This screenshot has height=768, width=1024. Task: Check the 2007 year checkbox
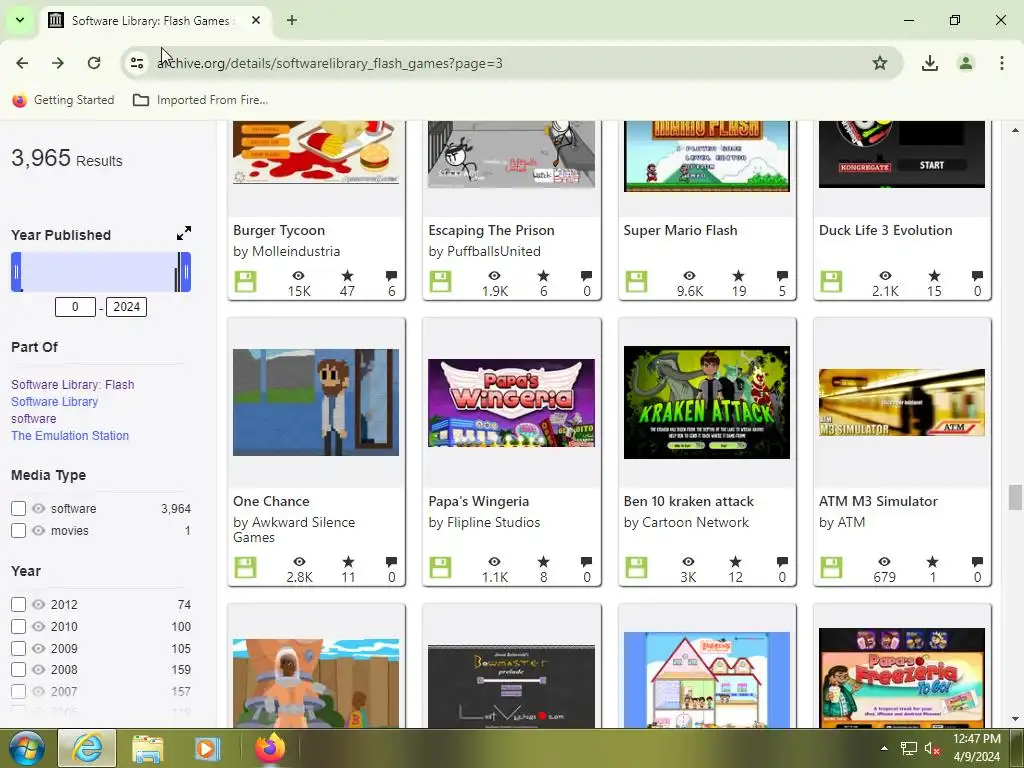(x=18, y=691)
